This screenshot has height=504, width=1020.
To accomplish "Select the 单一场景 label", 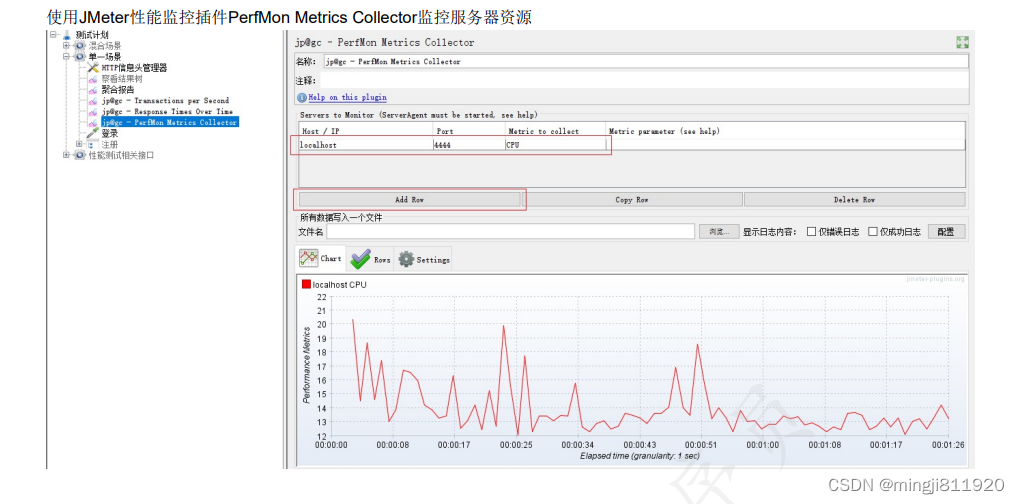I will click(105, 57).
